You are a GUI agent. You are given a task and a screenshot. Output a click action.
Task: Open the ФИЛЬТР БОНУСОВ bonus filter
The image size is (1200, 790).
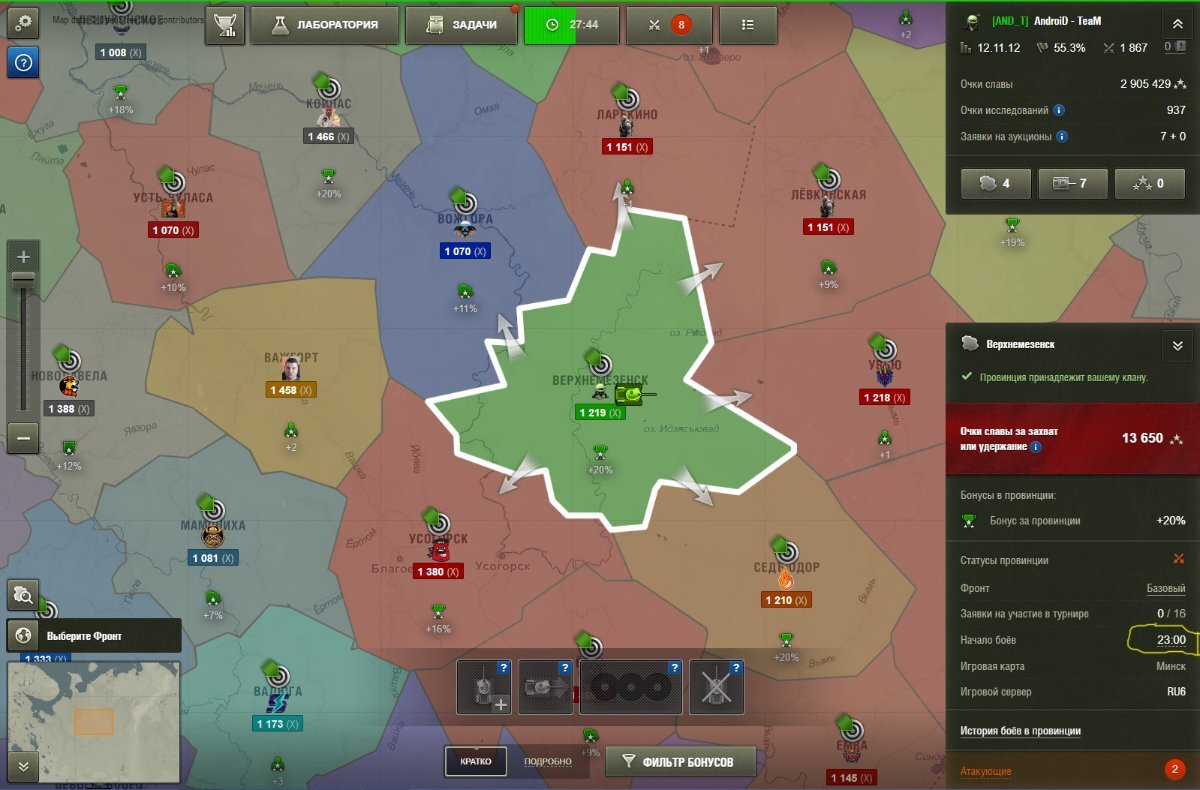(x=680, y=762)
